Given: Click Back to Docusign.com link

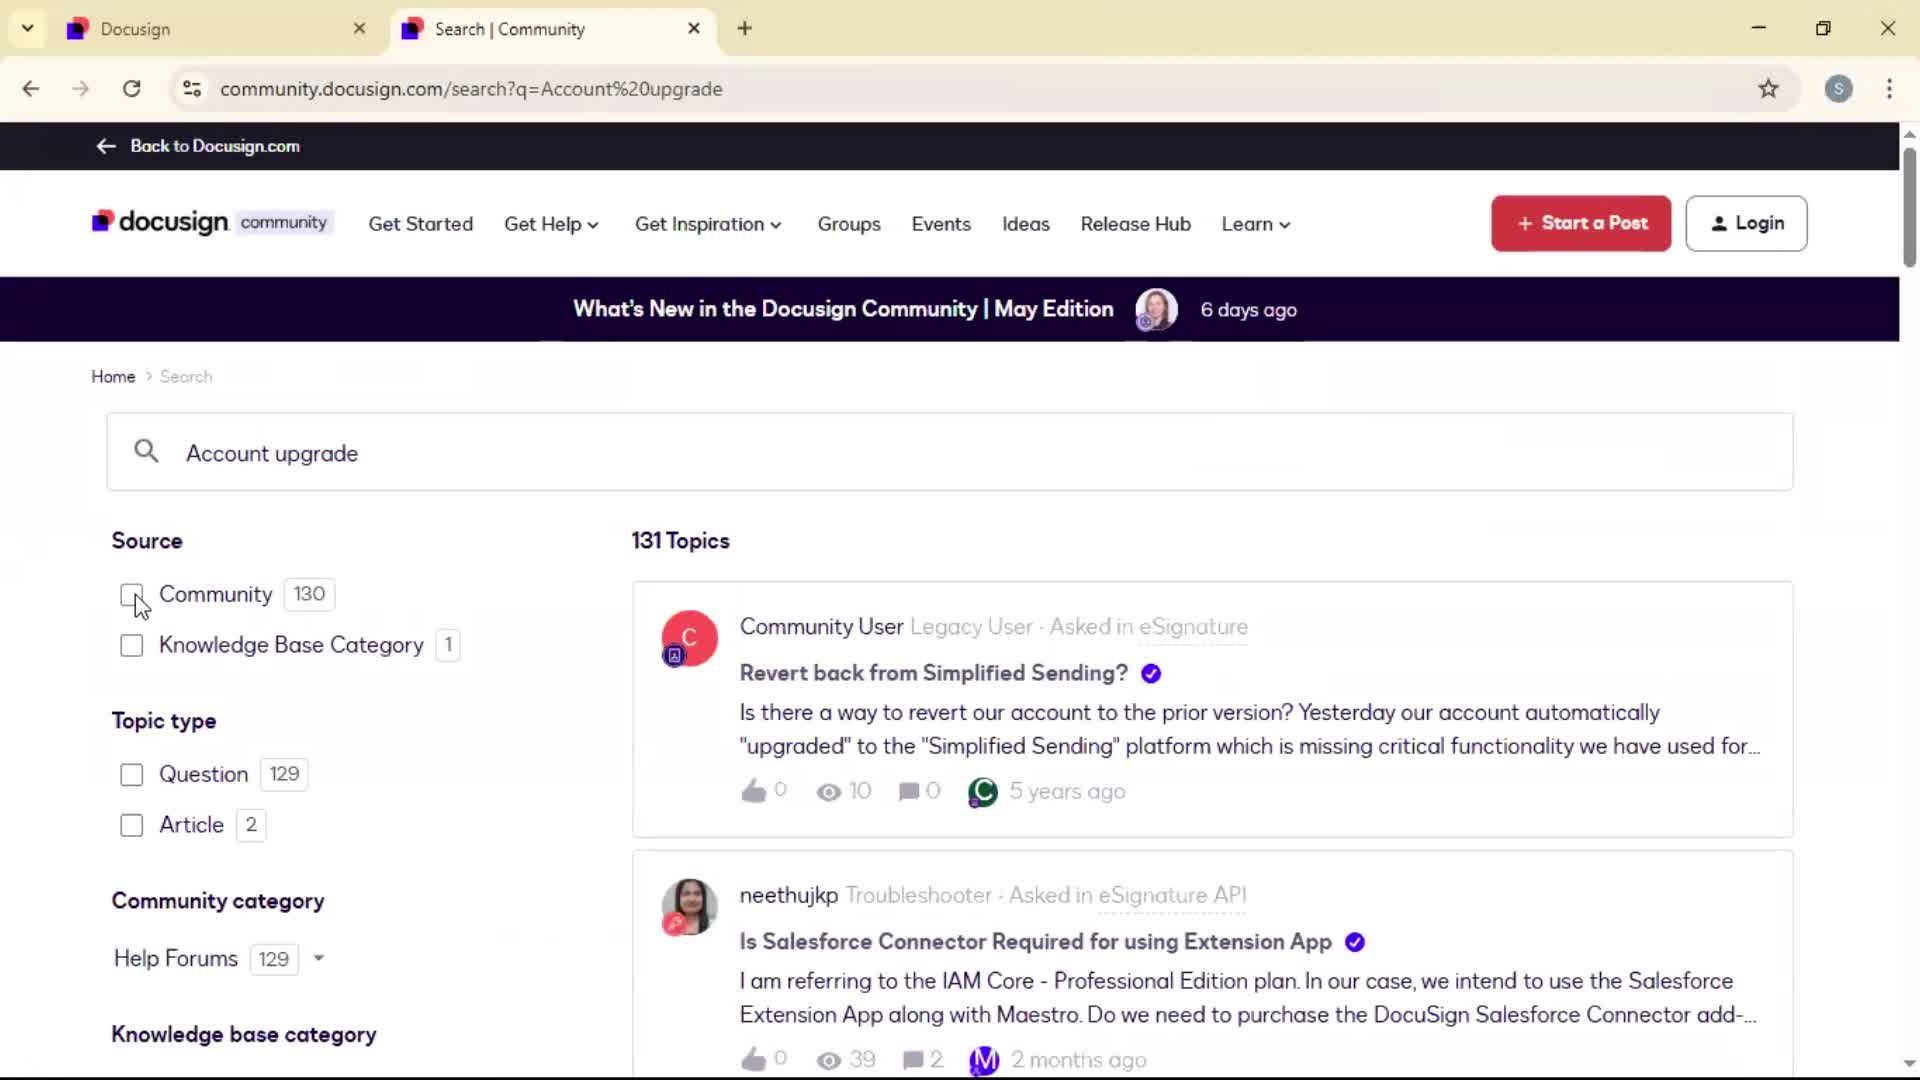Looking at the screenshot, I should (215, 146).
